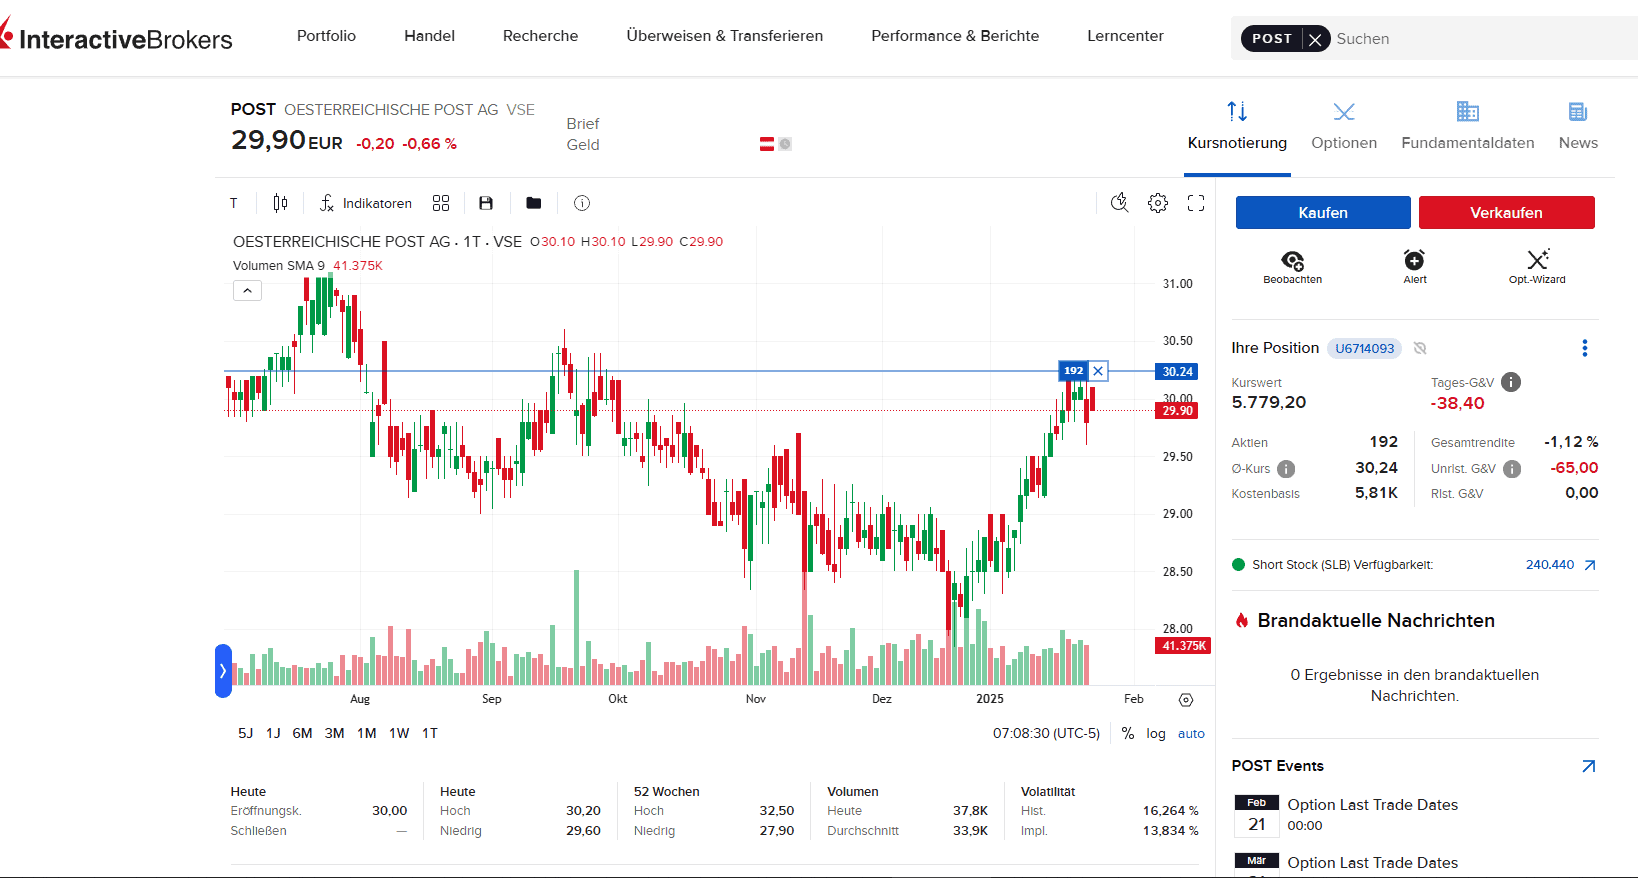1638x878 pixels.
Task: Toggle position visibility eye icon
Action: point(1420,348)
